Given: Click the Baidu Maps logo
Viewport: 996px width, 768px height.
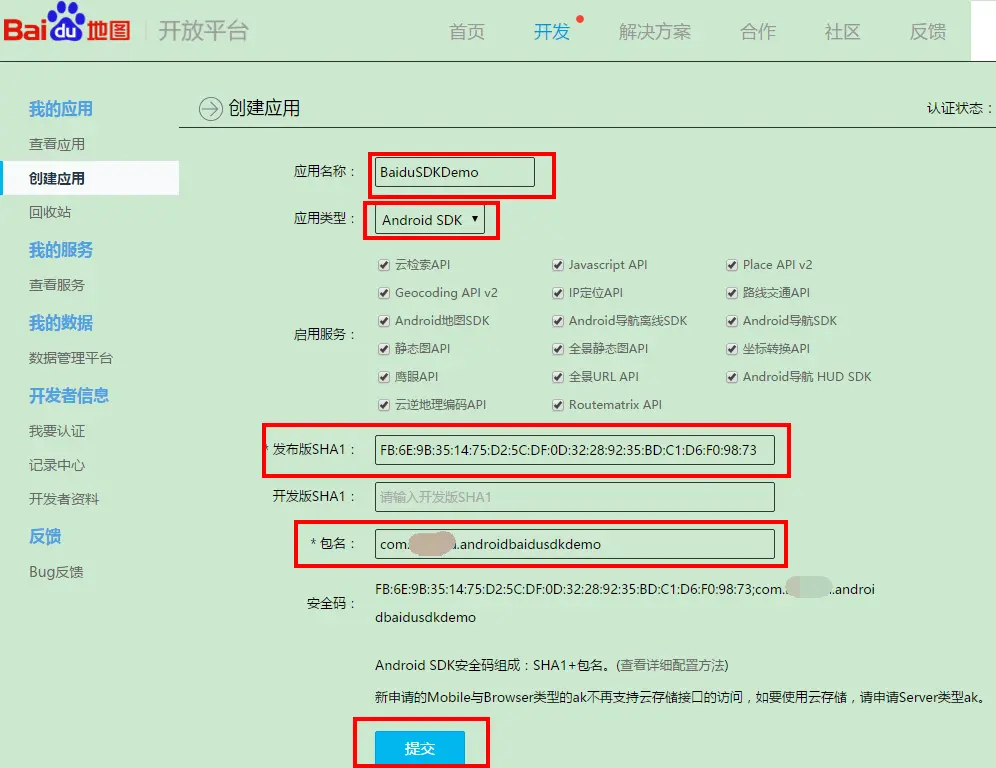Looking at the screenshot, I should [67, 24].
